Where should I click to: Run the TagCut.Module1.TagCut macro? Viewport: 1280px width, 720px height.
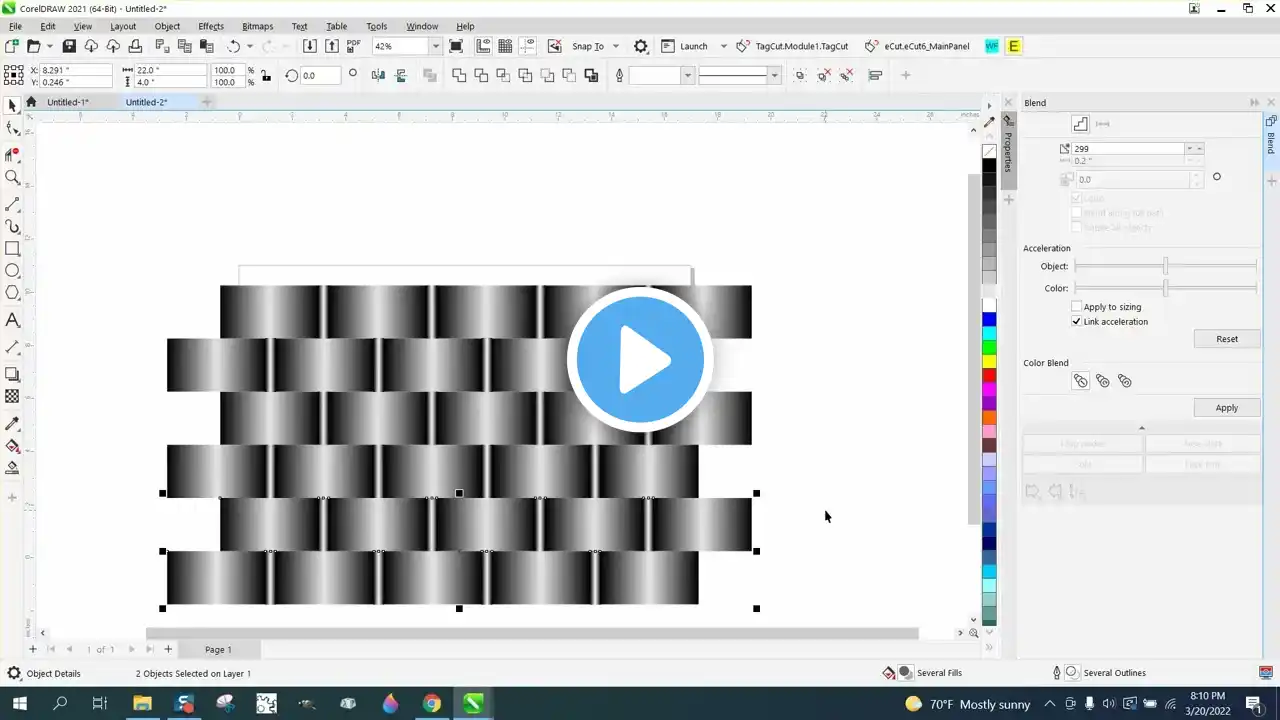(792, 46)
